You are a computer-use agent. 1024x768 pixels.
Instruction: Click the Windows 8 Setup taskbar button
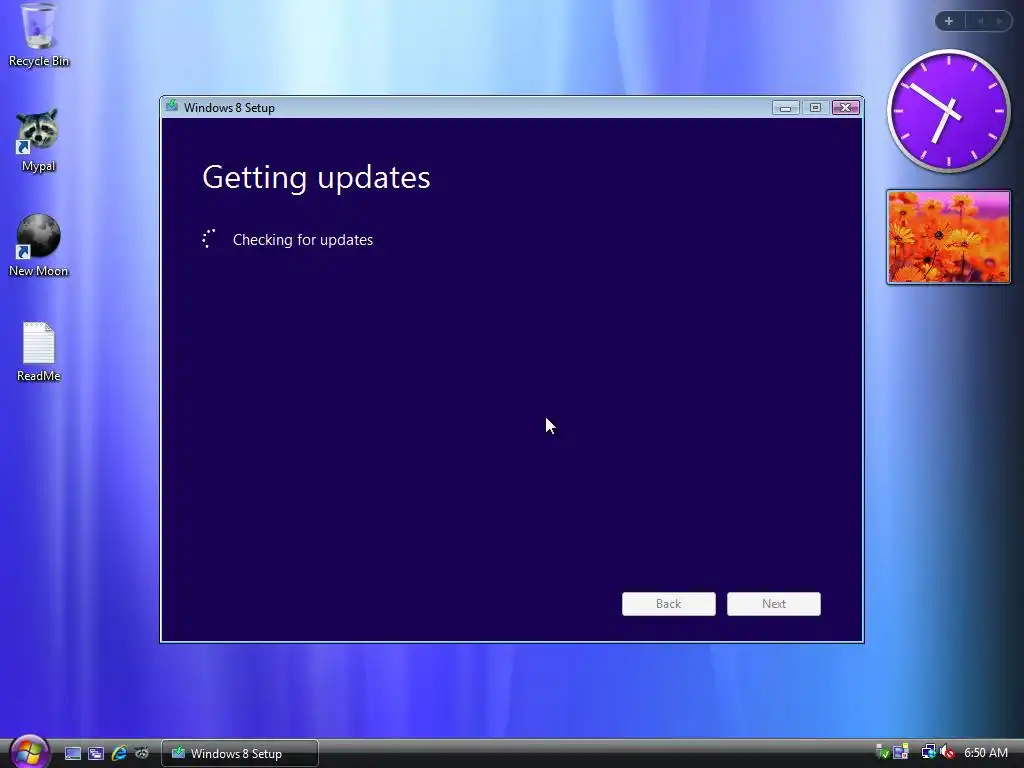[x=240, y=753]
